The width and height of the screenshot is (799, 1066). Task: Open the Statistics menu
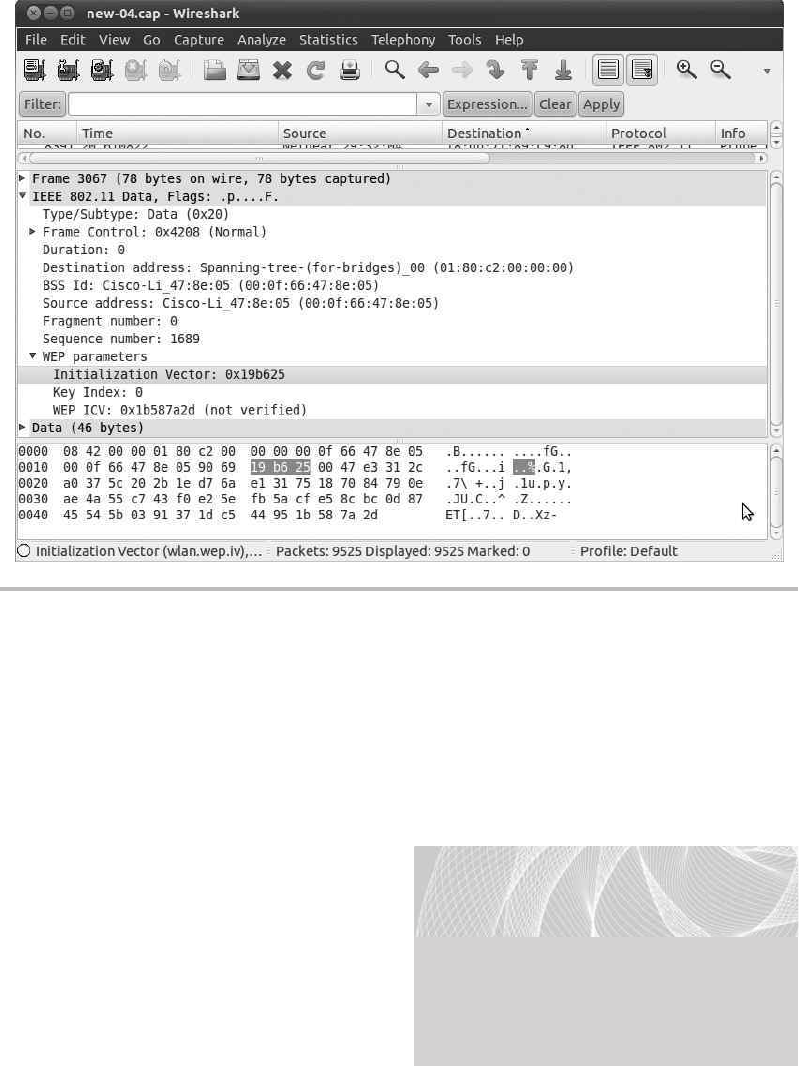(x=328, y=39)
